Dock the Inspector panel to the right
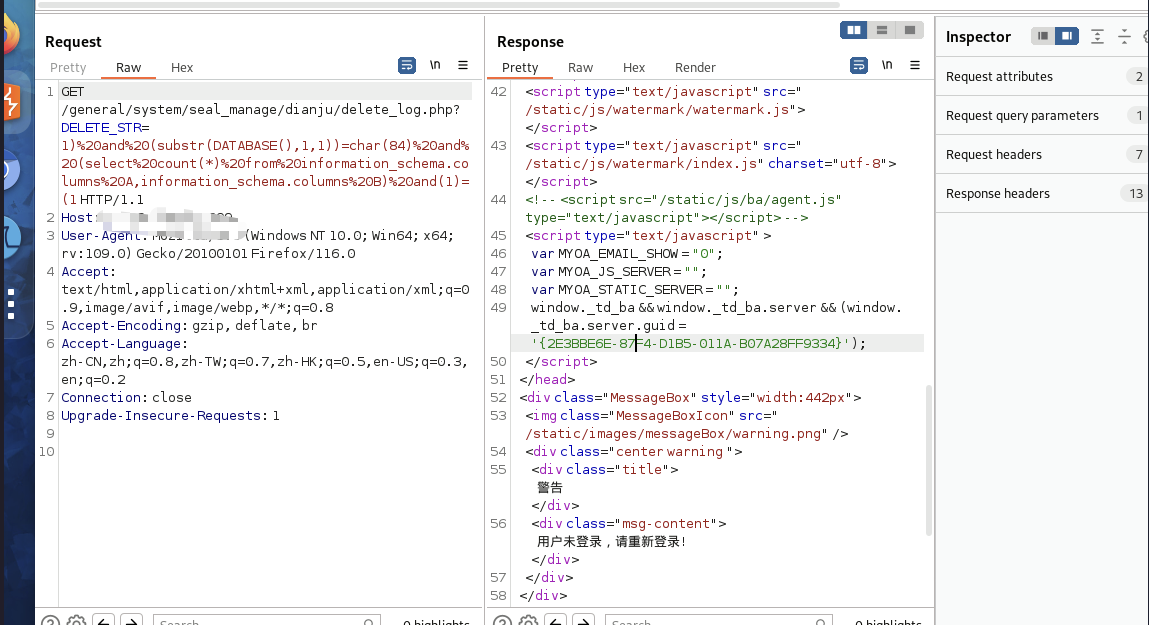Screen dimensions: 1149x625 pos(1067,36)
